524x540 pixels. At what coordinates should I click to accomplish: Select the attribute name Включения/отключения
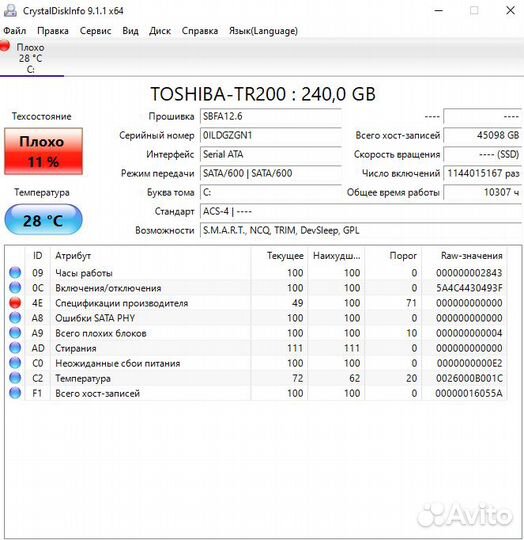pos(108,288)
